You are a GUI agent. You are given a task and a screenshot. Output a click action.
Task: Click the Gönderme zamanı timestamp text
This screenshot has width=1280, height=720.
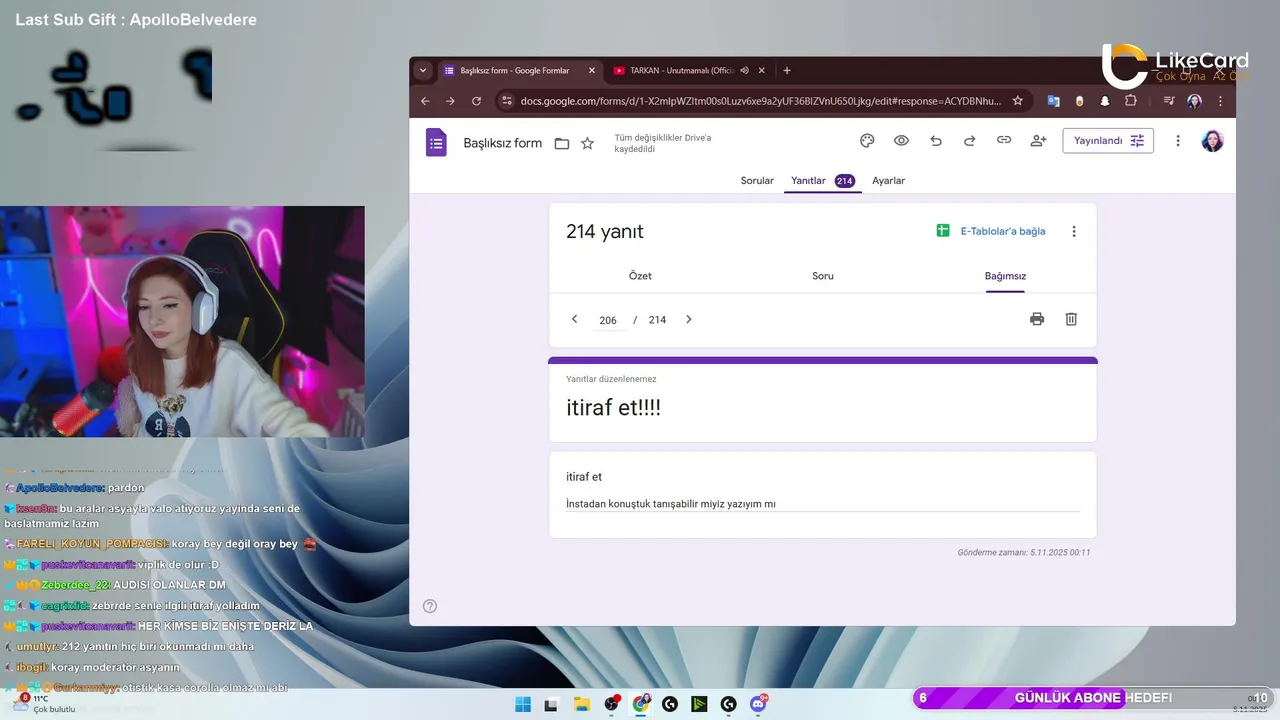tap(1024, 552)
